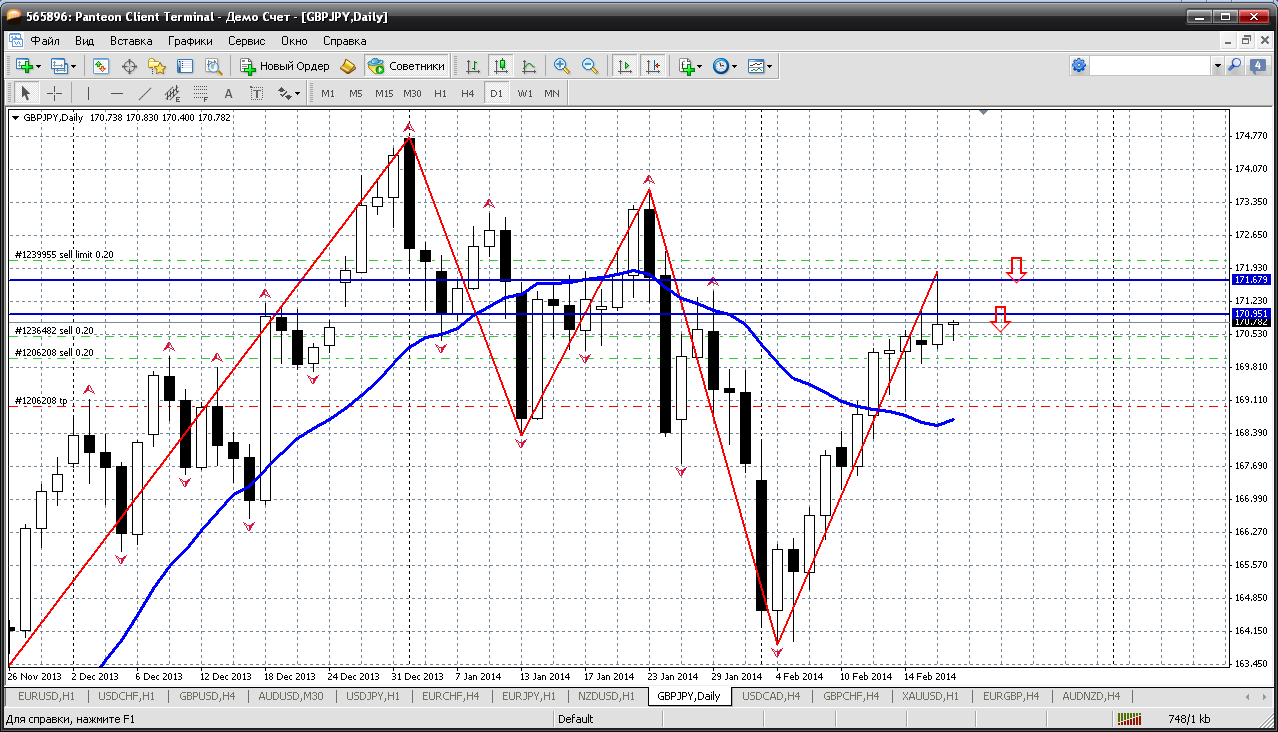Open the Сервис menu
Viewport: 1278px width, 732px height.
click(246, 41)
